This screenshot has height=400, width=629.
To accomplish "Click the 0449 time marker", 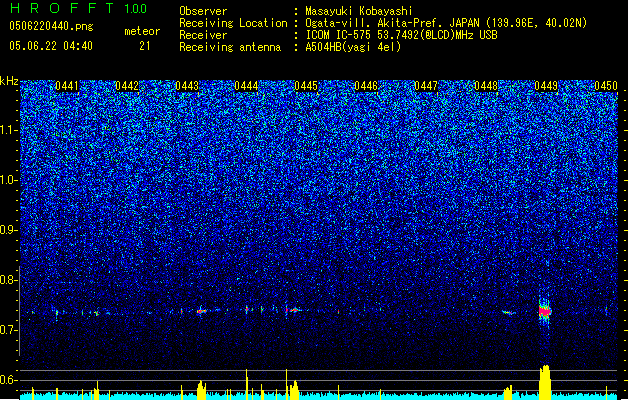I will coord(546,86).
